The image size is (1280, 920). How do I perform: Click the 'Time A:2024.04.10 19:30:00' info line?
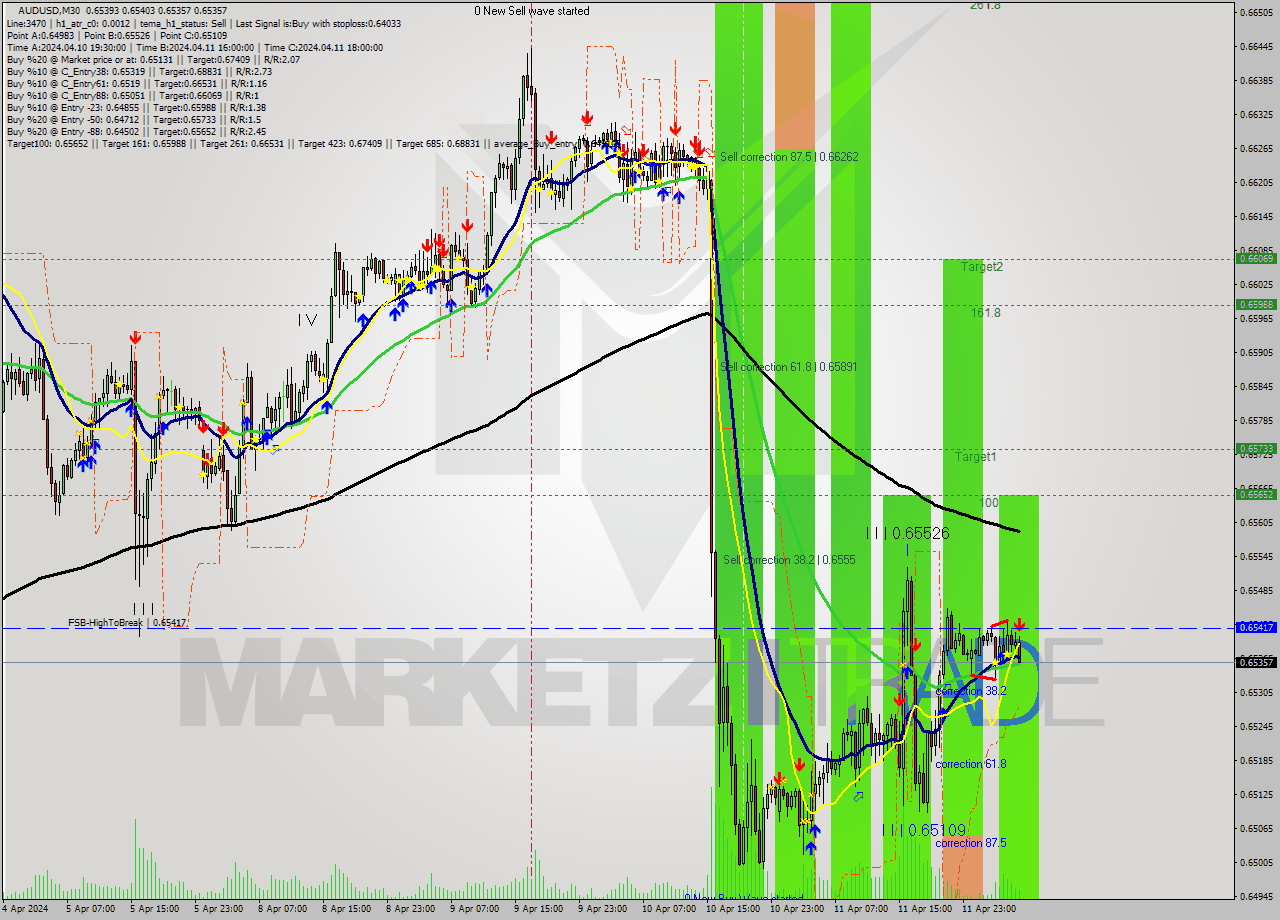[194, 47]
